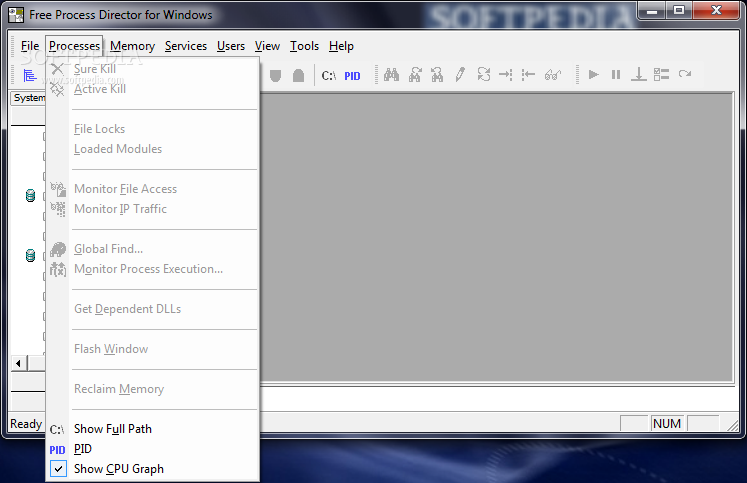Uncheck the Show CPU Graph checkmark

click(58, 469)
